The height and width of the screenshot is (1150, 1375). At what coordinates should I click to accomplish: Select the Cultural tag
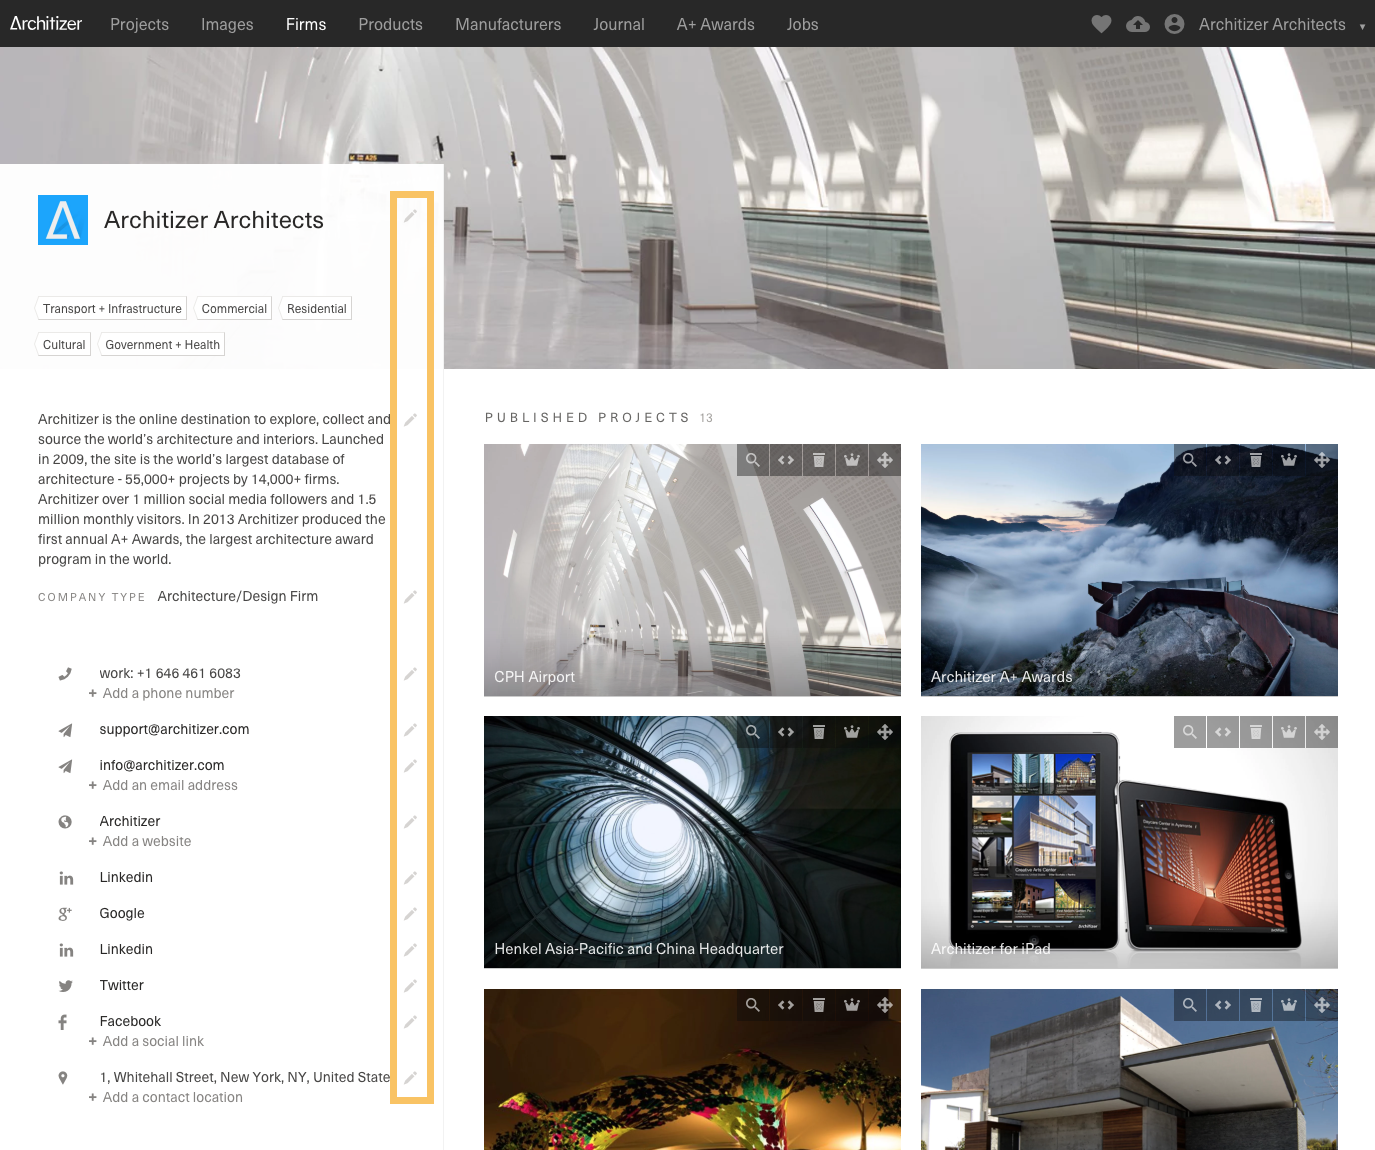point(64,345)
